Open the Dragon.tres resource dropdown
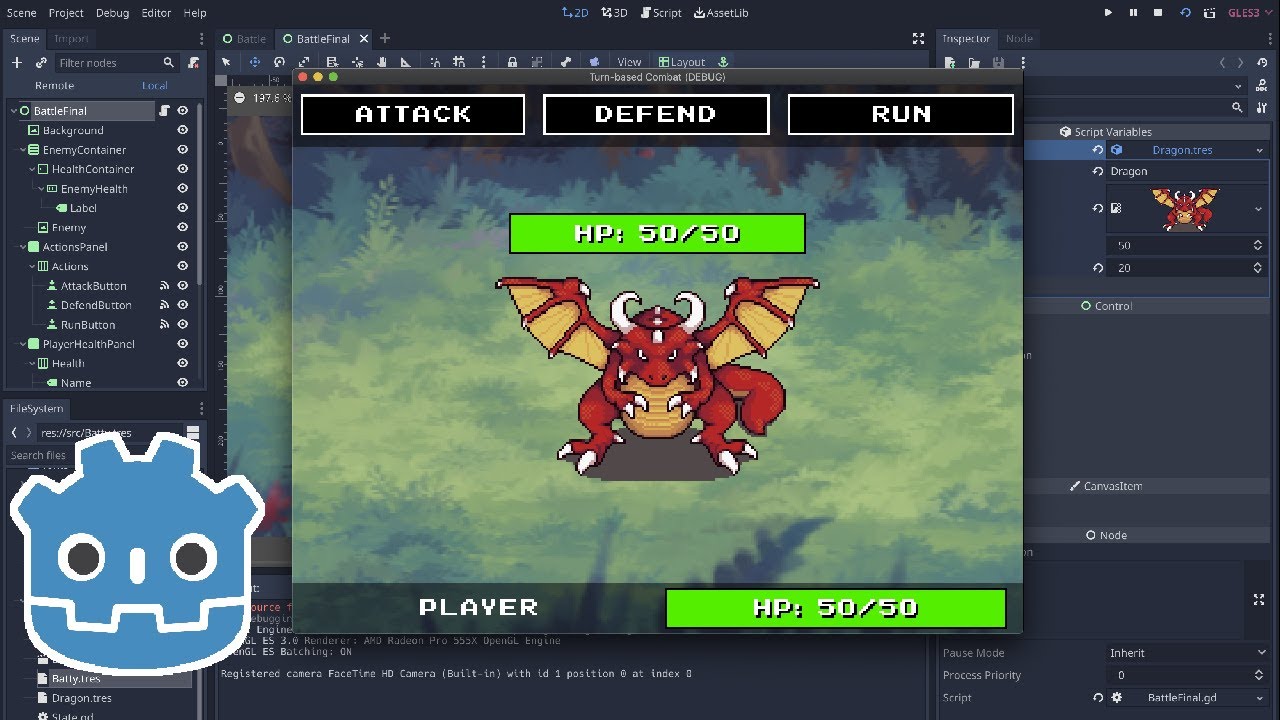Viewport: 1280px width, 720px height. (x=1259, y=150)
